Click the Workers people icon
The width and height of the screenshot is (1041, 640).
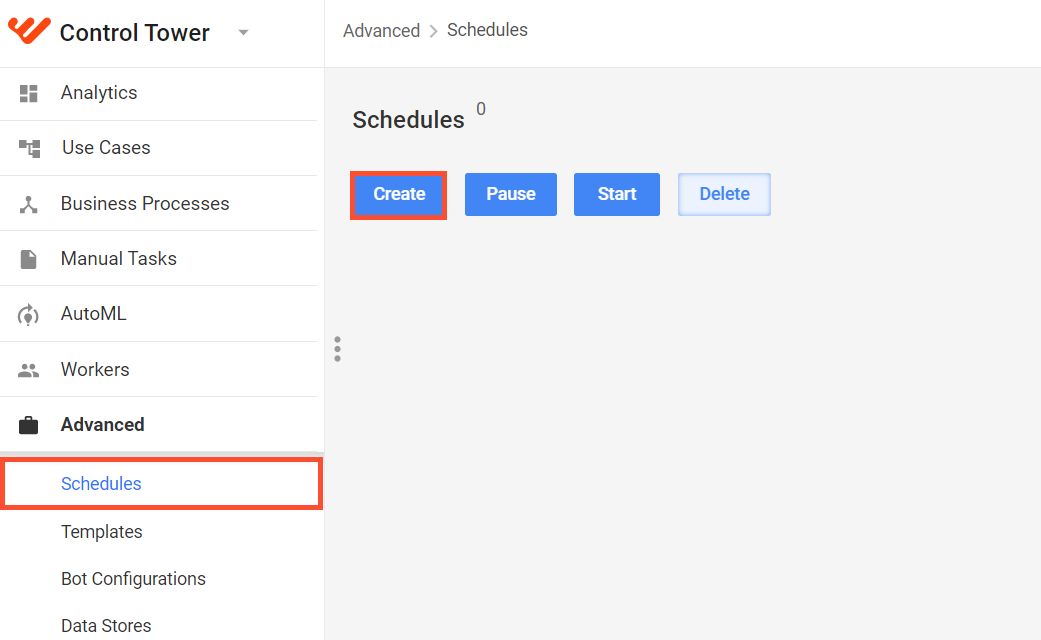point(29,370)
